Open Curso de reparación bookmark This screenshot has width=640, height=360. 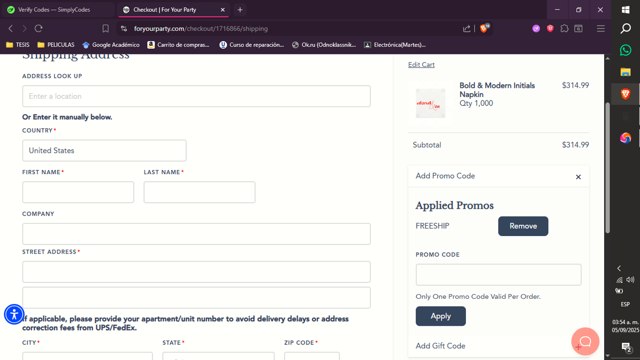pos(251,45)
